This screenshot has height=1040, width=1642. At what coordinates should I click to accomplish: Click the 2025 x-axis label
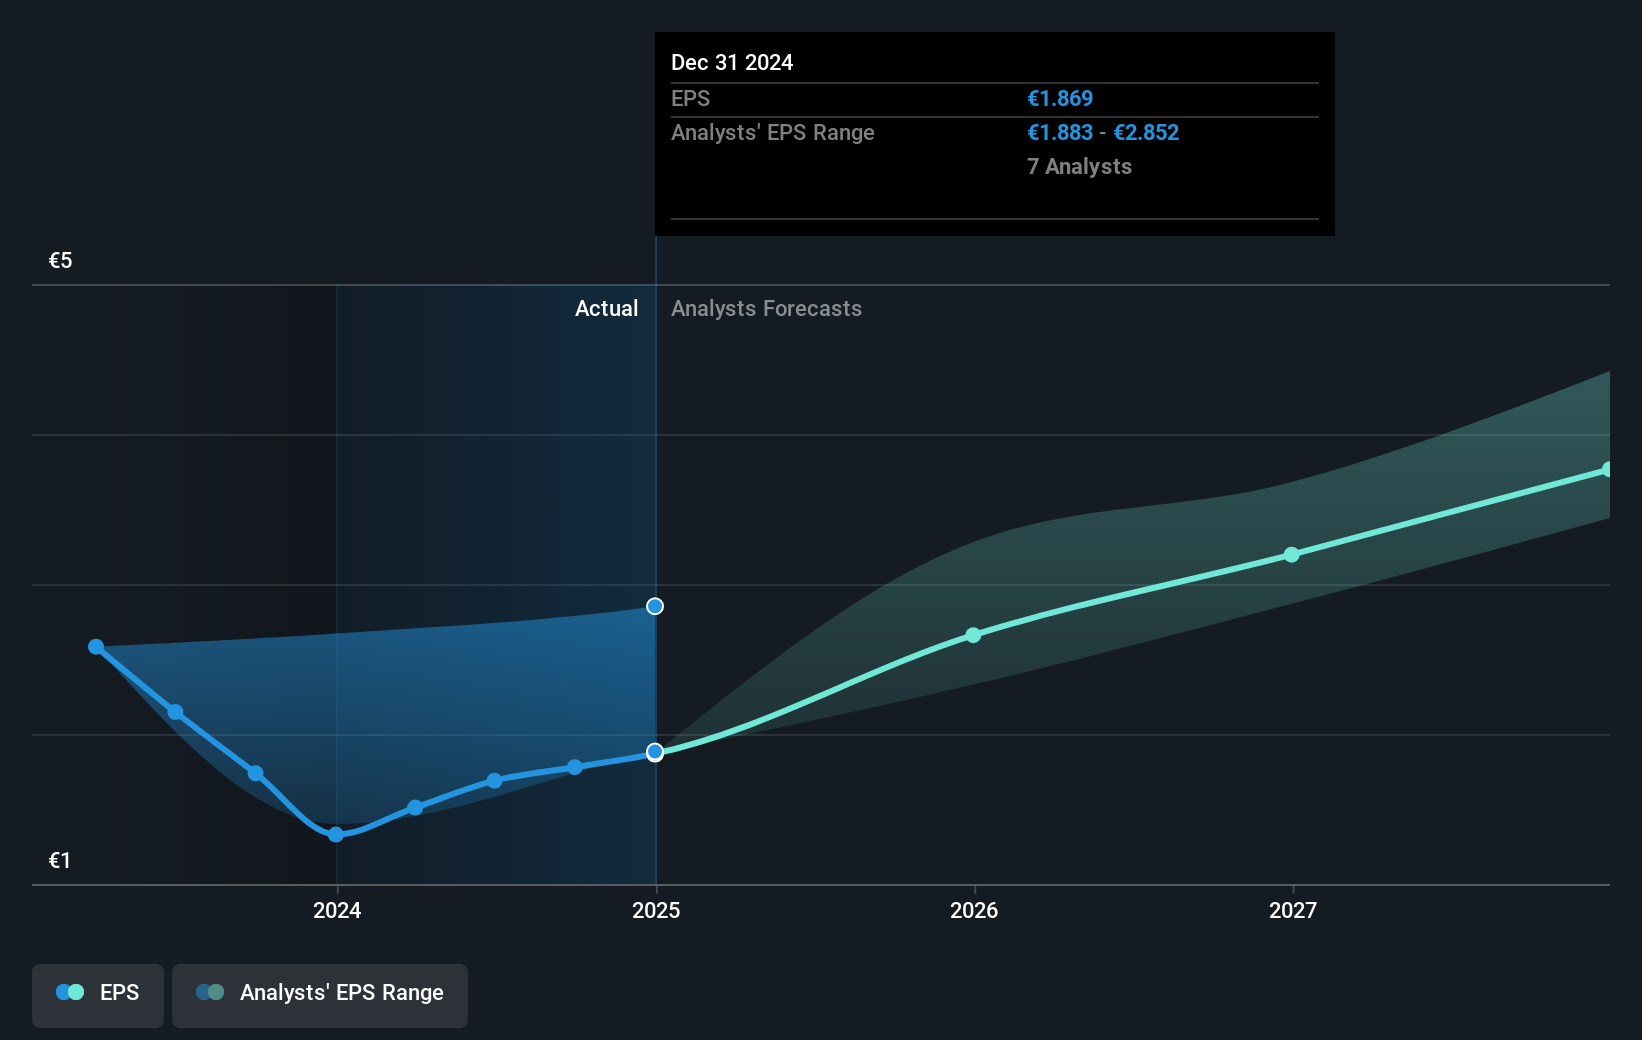(x=656, y=910)
